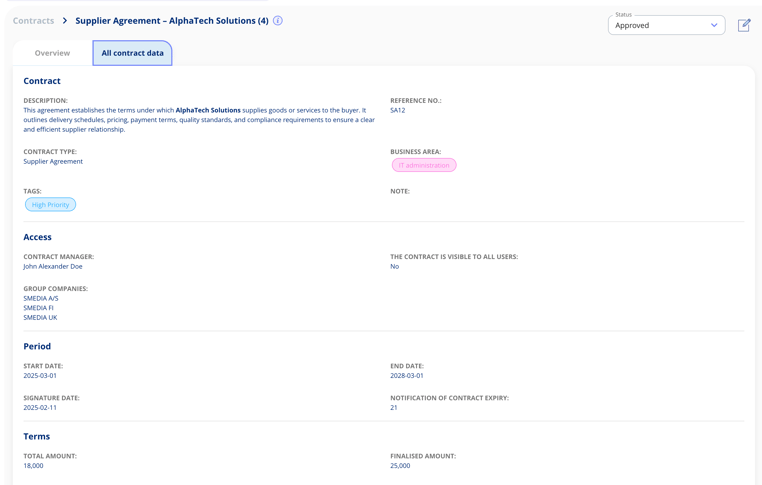The width and height of the screenshot is (762, 485).
Task: Click the IT administration business area badge
Action: coord(423,165)
